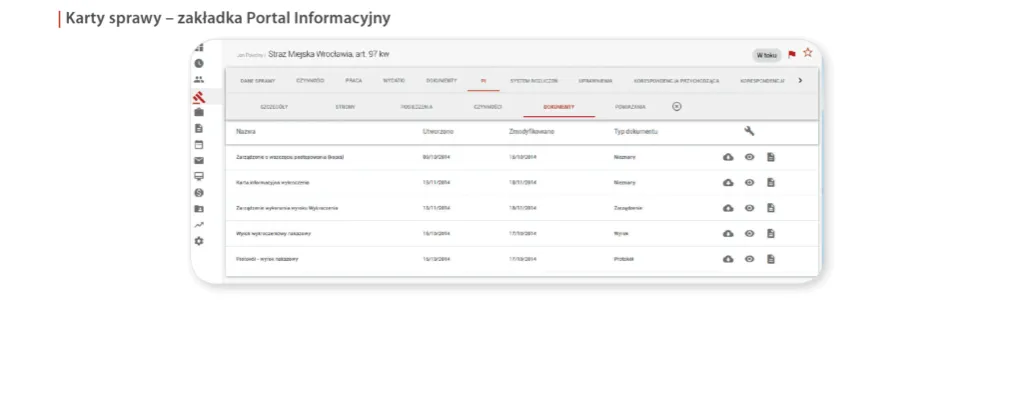Download Protokół - wyrok nakazowy via cloud icon

(x=728, y=259)
